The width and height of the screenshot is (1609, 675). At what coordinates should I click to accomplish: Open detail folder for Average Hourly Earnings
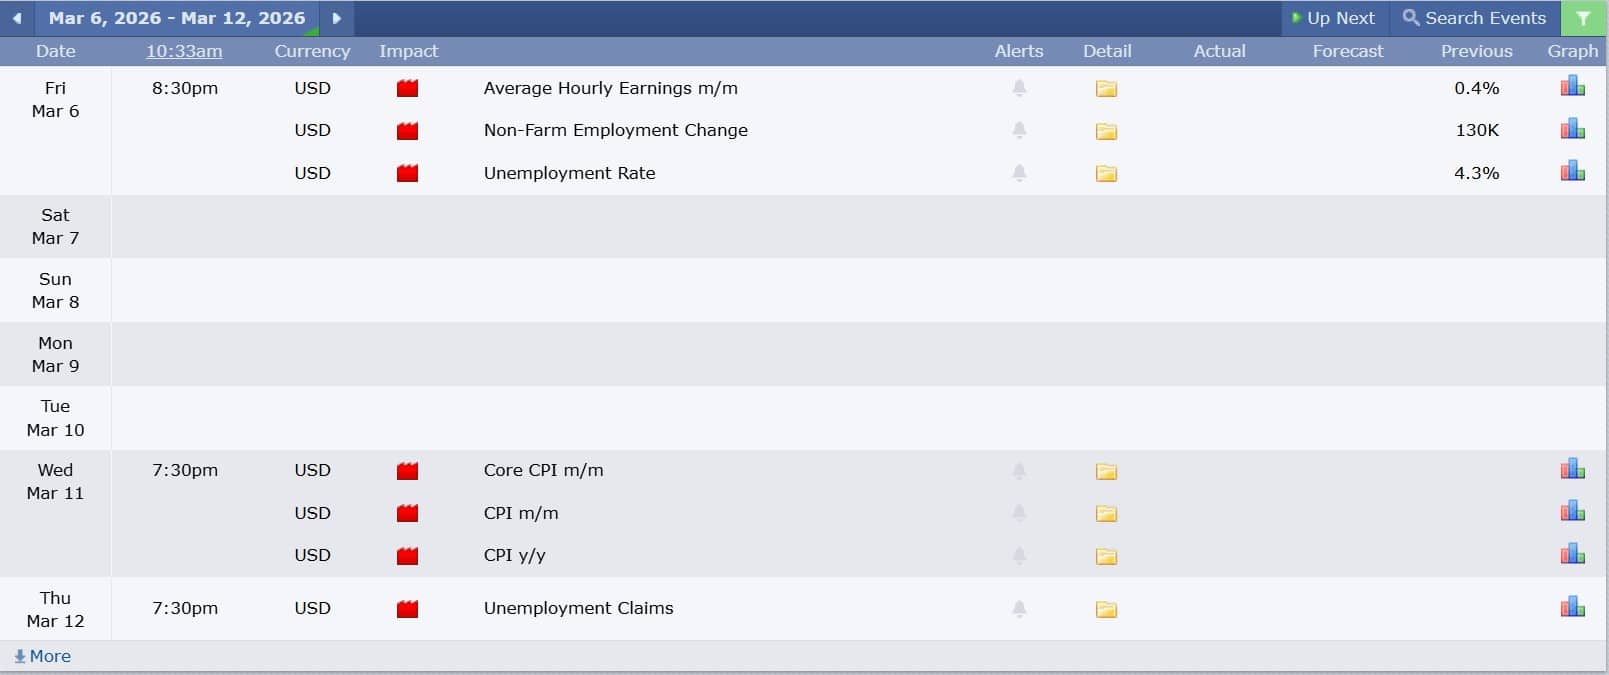coord(1106,89)
